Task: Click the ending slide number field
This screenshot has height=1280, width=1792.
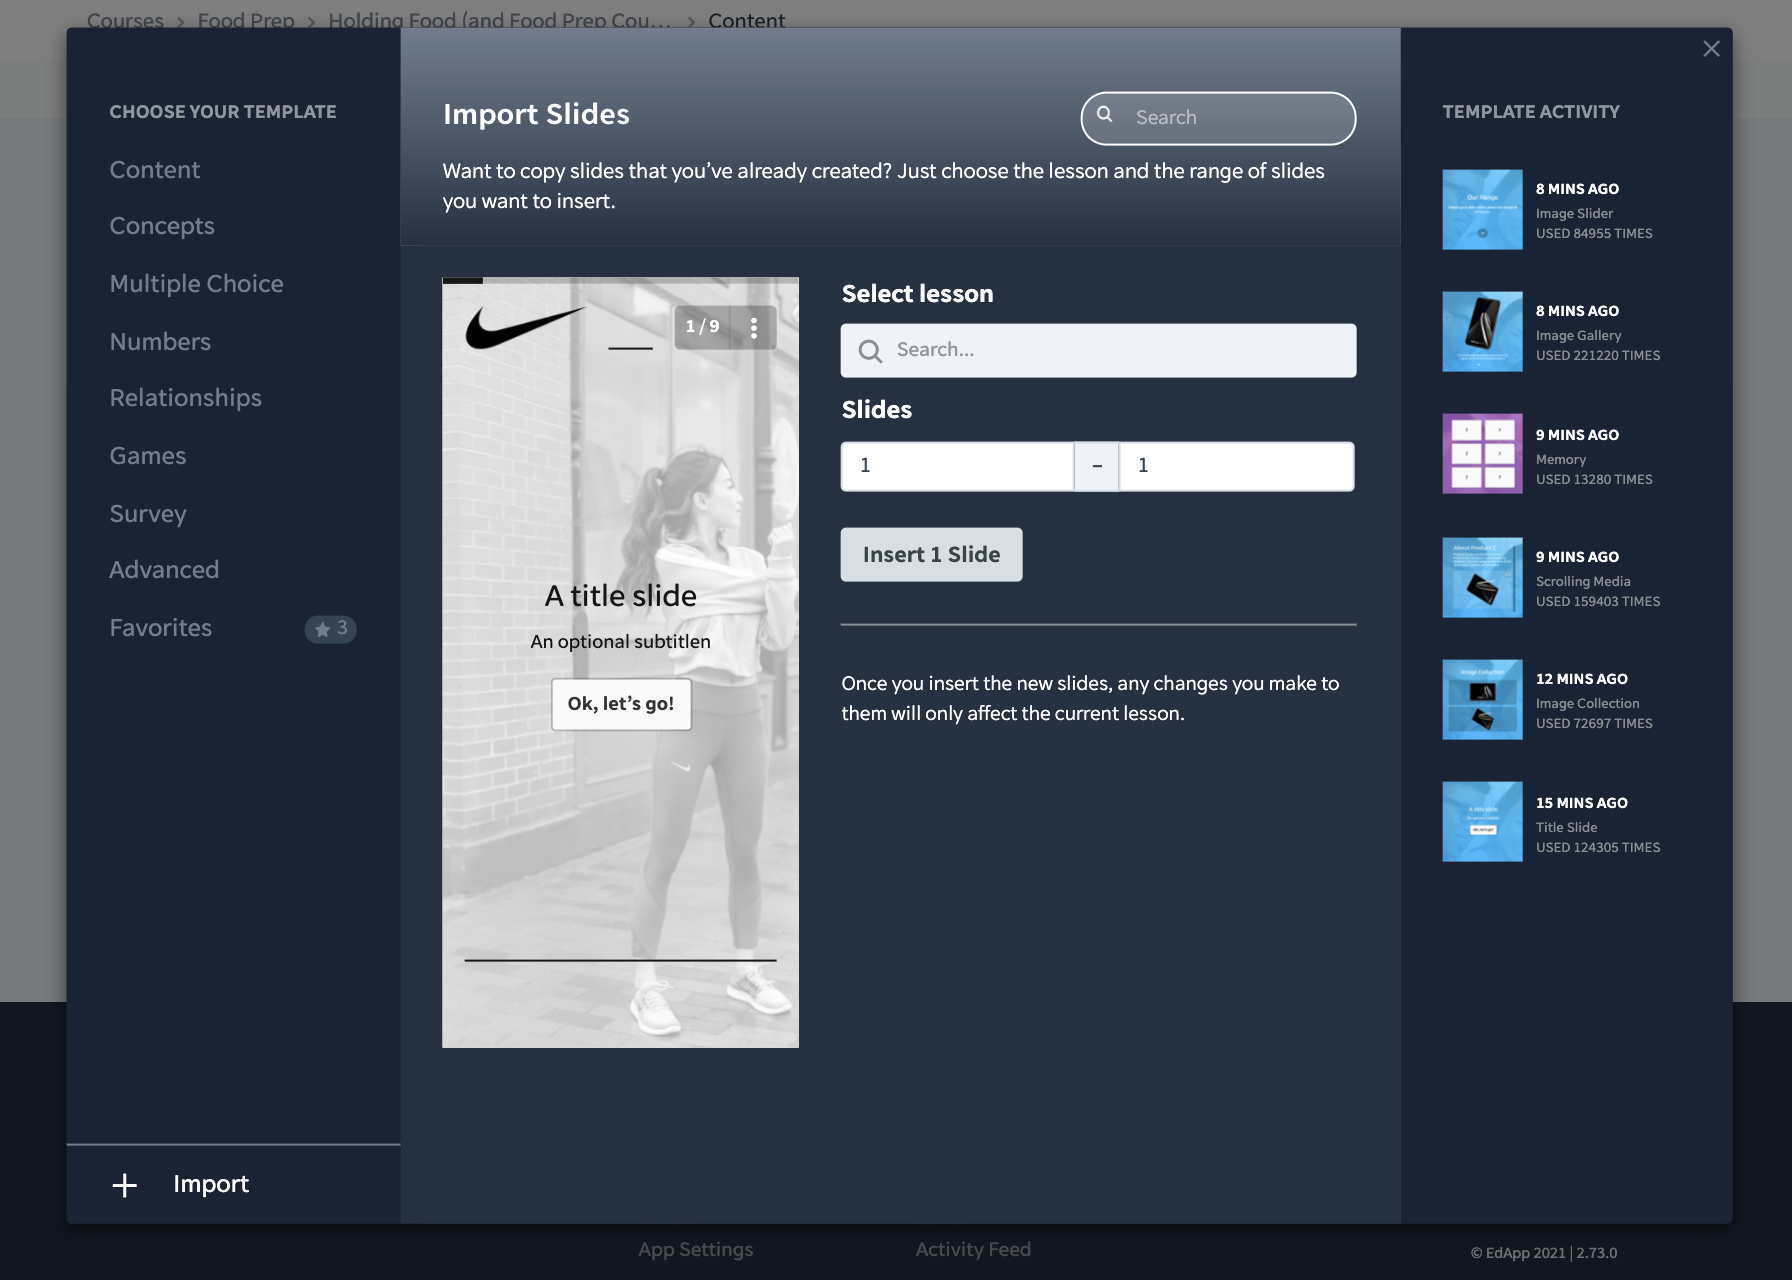Action: [1236, 466]
